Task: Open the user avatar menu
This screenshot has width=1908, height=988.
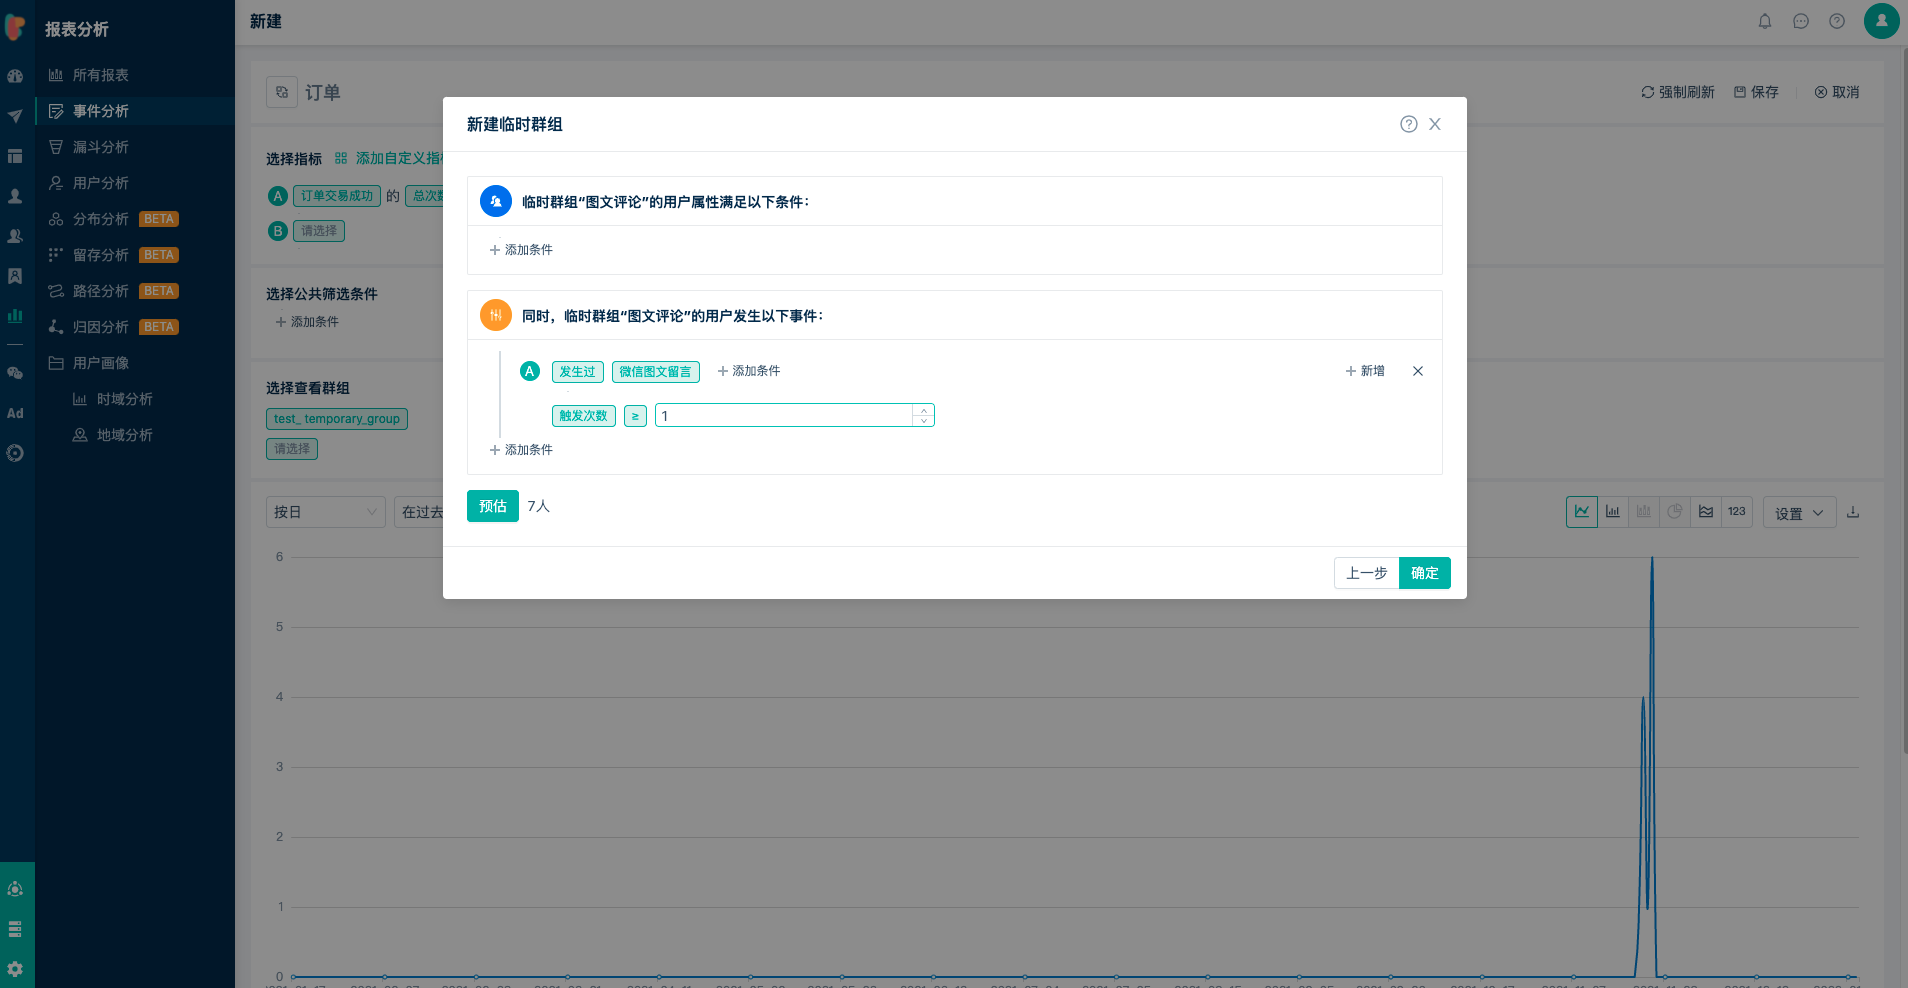Action: (x=1882, y=21)
